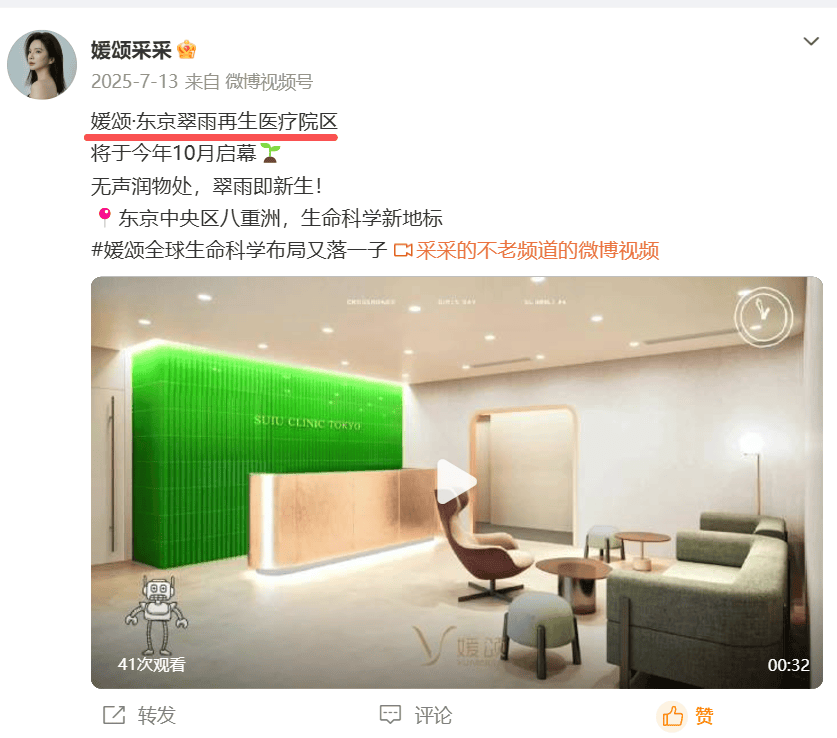Screen dimensions: 837x738
Task: Click the 41次观看 view count
Action: (x=152, y=664)
